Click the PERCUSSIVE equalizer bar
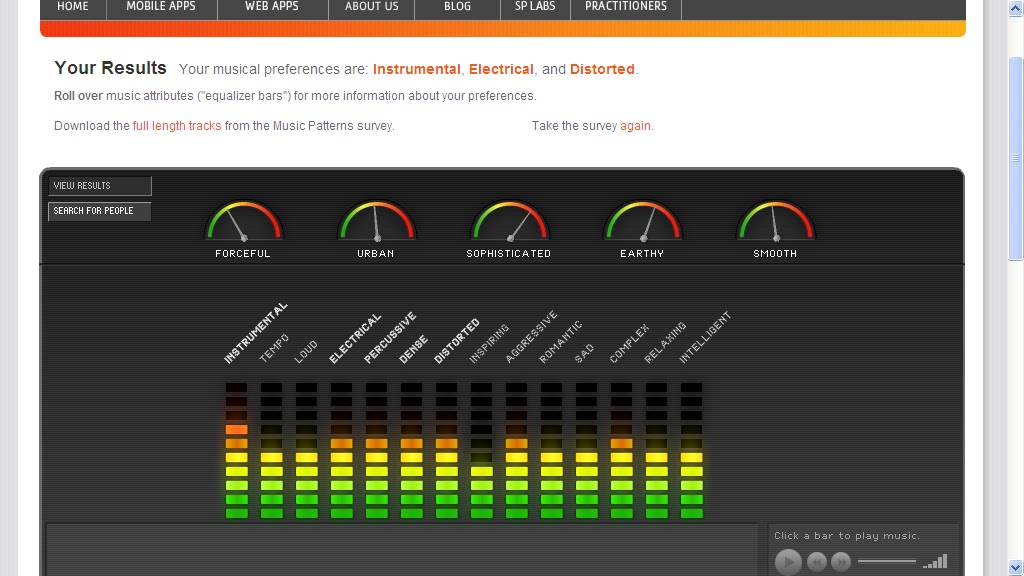The width and height of the screenshot is (1024, 576). point(376,451)
